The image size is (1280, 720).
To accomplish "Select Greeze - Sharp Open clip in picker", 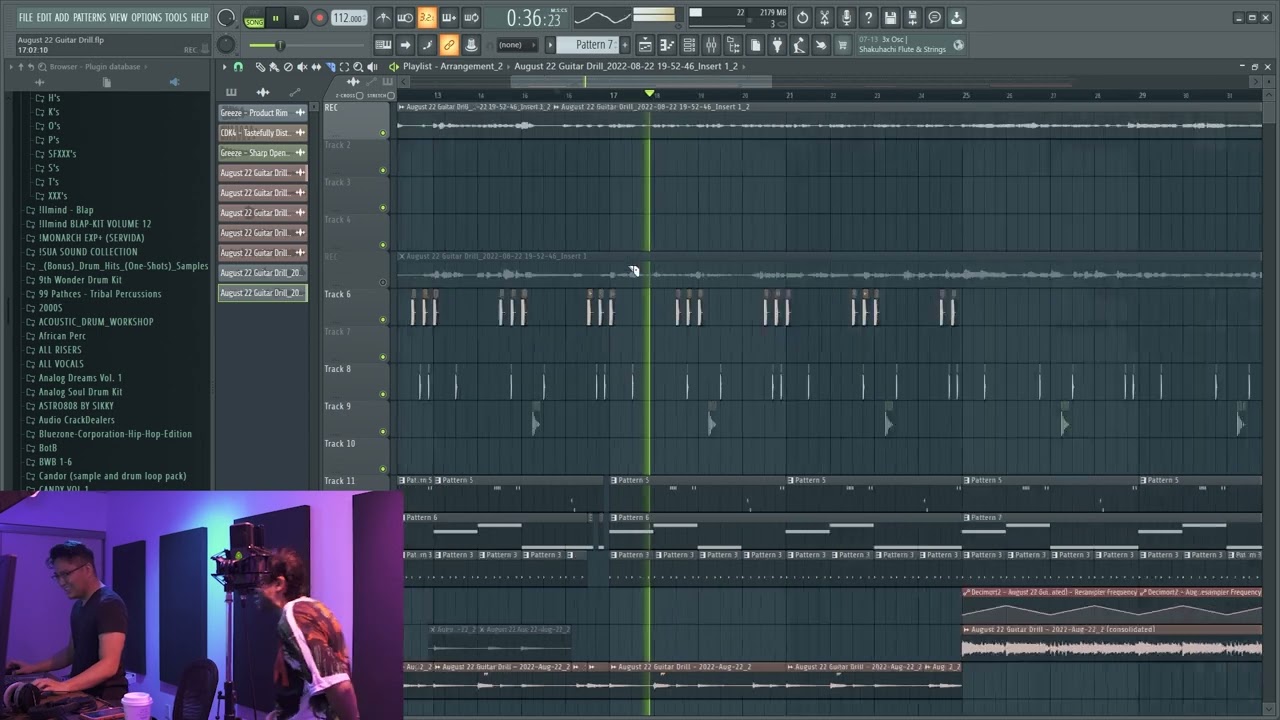I will (x=263, y=153).
